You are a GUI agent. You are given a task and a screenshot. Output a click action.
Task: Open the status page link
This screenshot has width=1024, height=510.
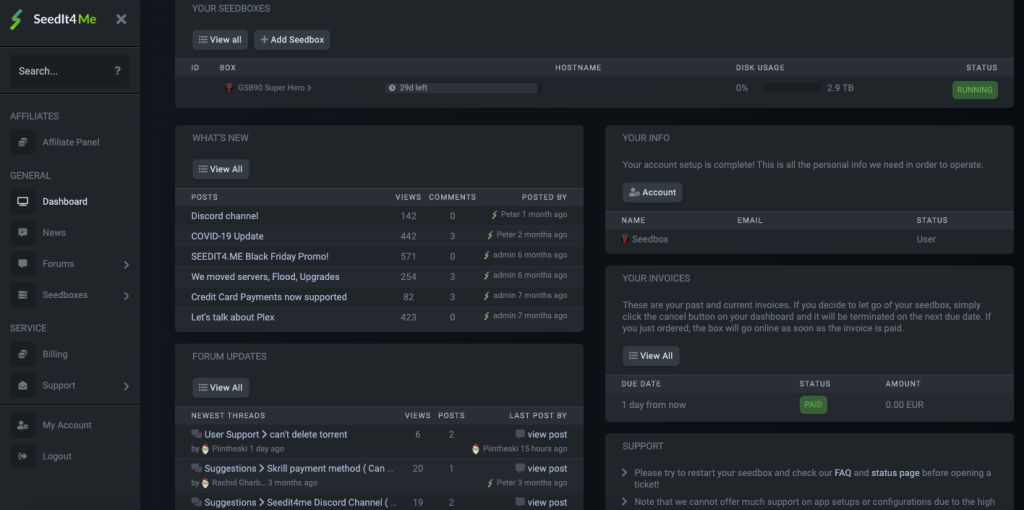click(897, 473)
